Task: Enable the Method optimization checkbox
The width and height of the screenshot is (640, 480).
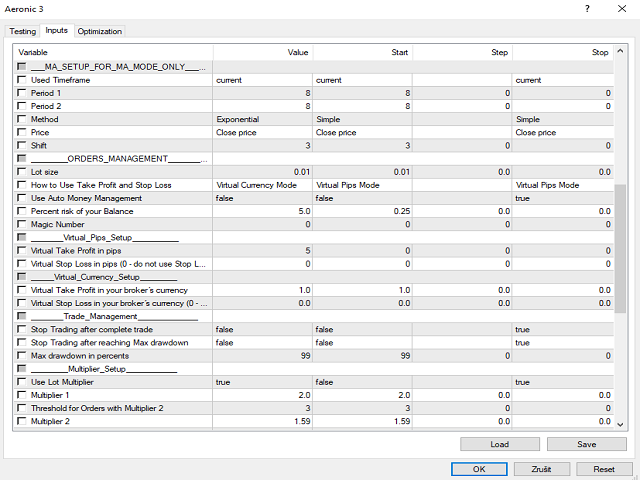Action: click(x=22, y=119)
